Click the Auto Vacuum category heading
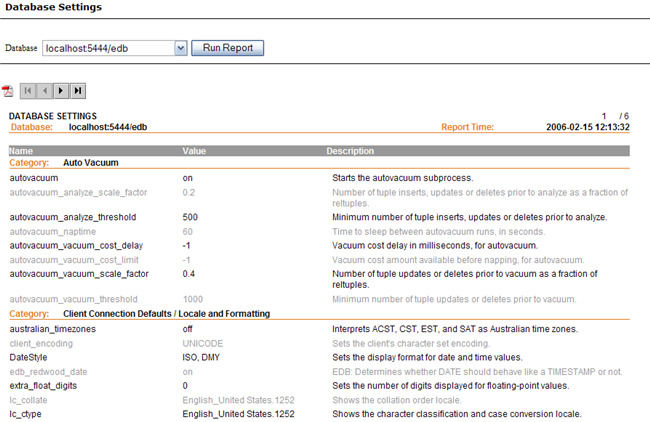Screen dimensions: 650x422 [x=91, y=162]
